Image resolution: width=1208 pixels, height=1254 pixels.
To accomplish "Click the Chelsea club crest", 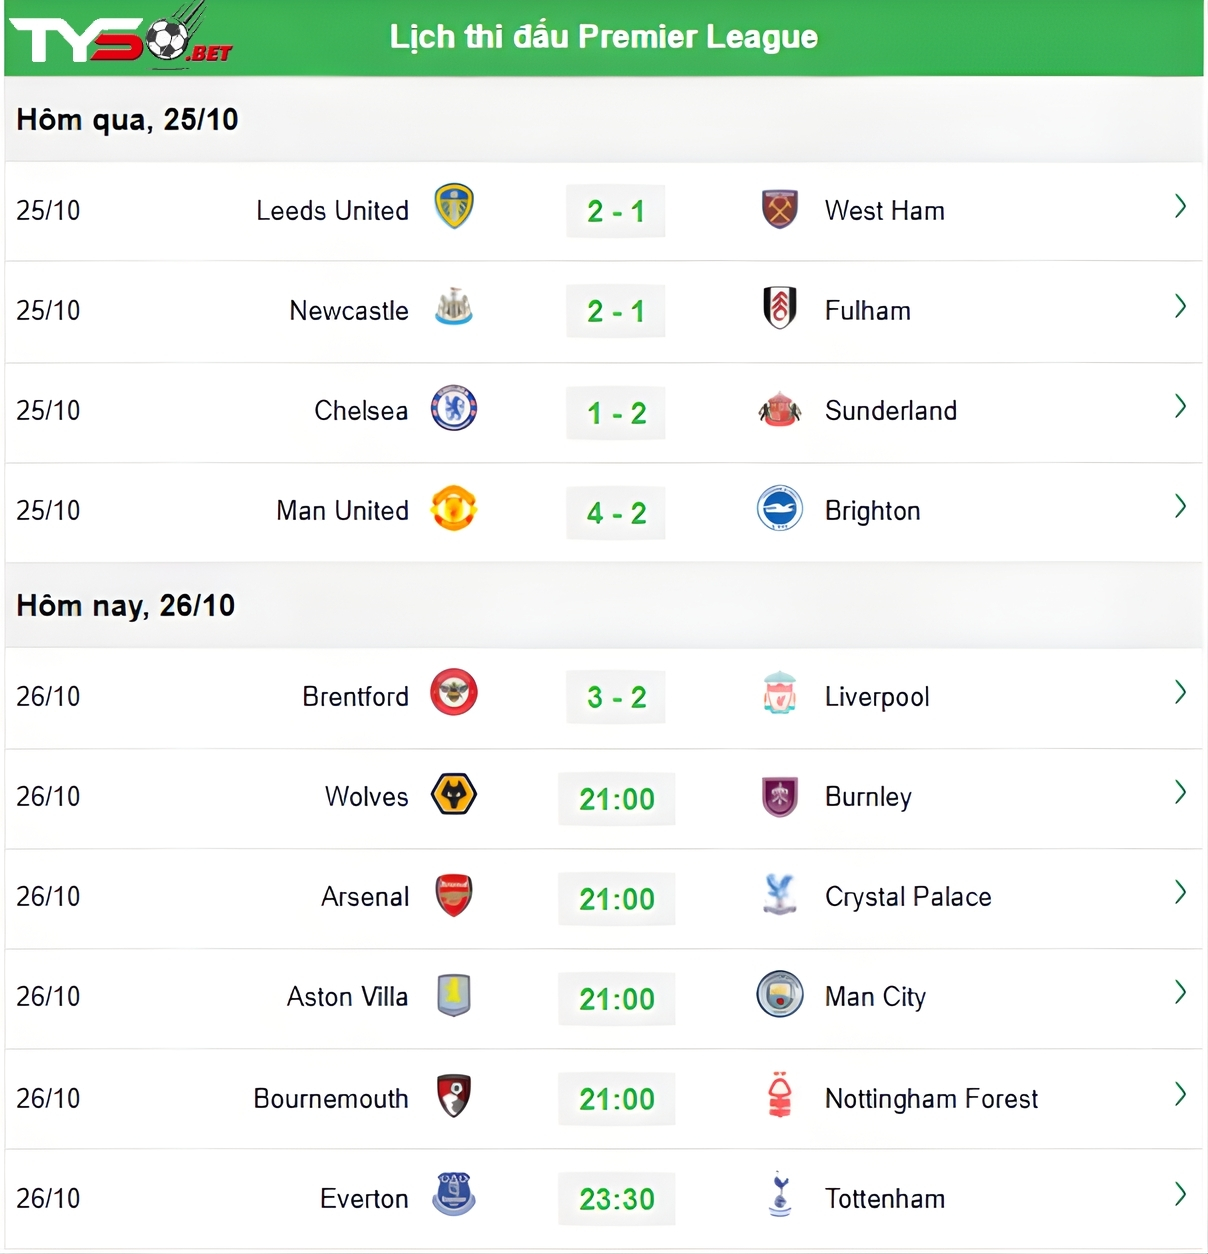I will [x=454, y=408].
